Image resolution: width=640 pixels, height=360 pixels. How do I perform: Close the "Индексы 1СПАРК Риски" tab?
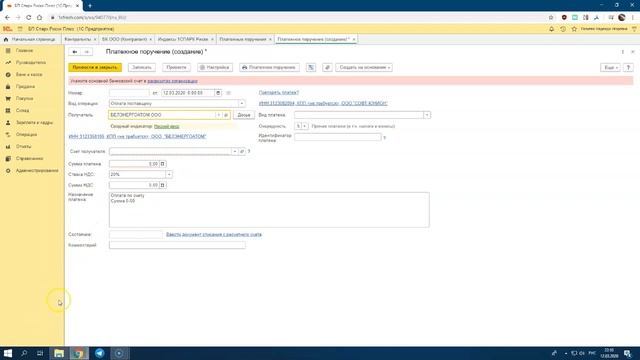212,39
